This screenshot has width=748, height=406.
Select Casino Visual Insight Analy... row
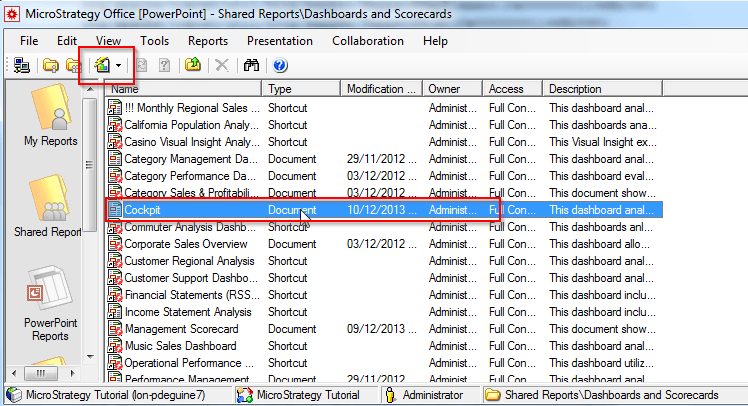click(x=384, y=142)
